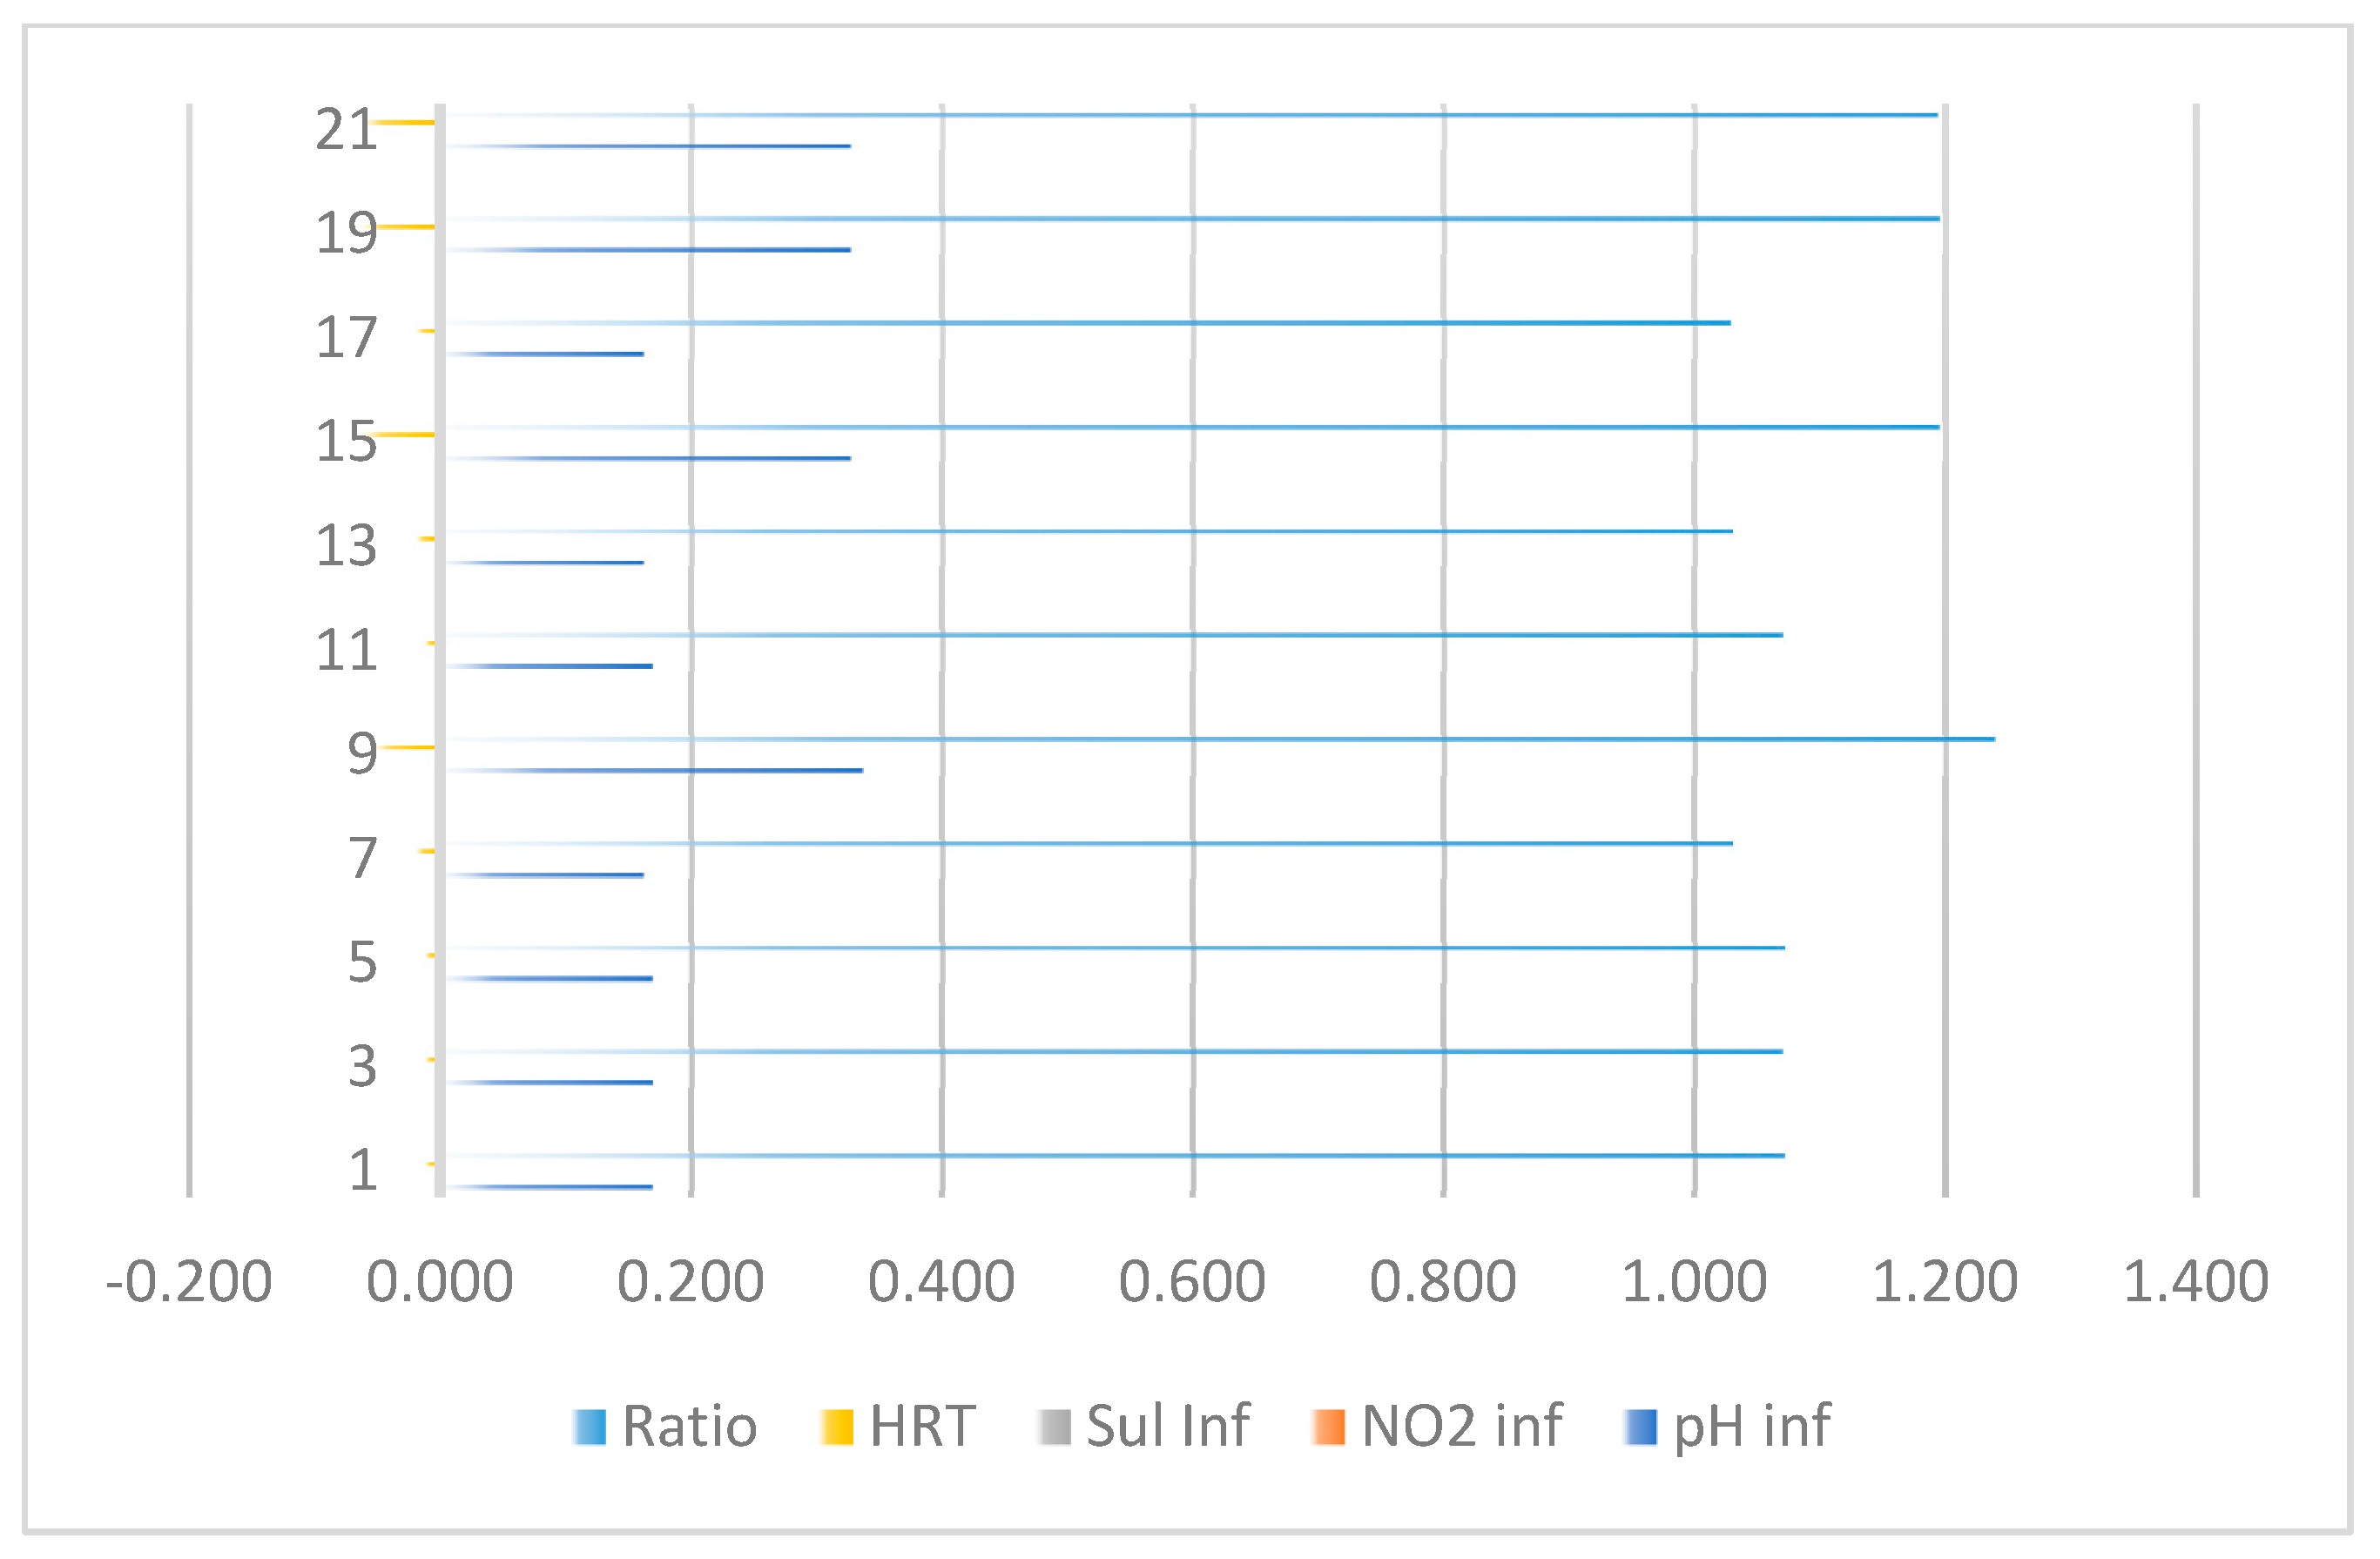
Task: Click the pH inf legend blue swatch
Action: point(1640,1427)
